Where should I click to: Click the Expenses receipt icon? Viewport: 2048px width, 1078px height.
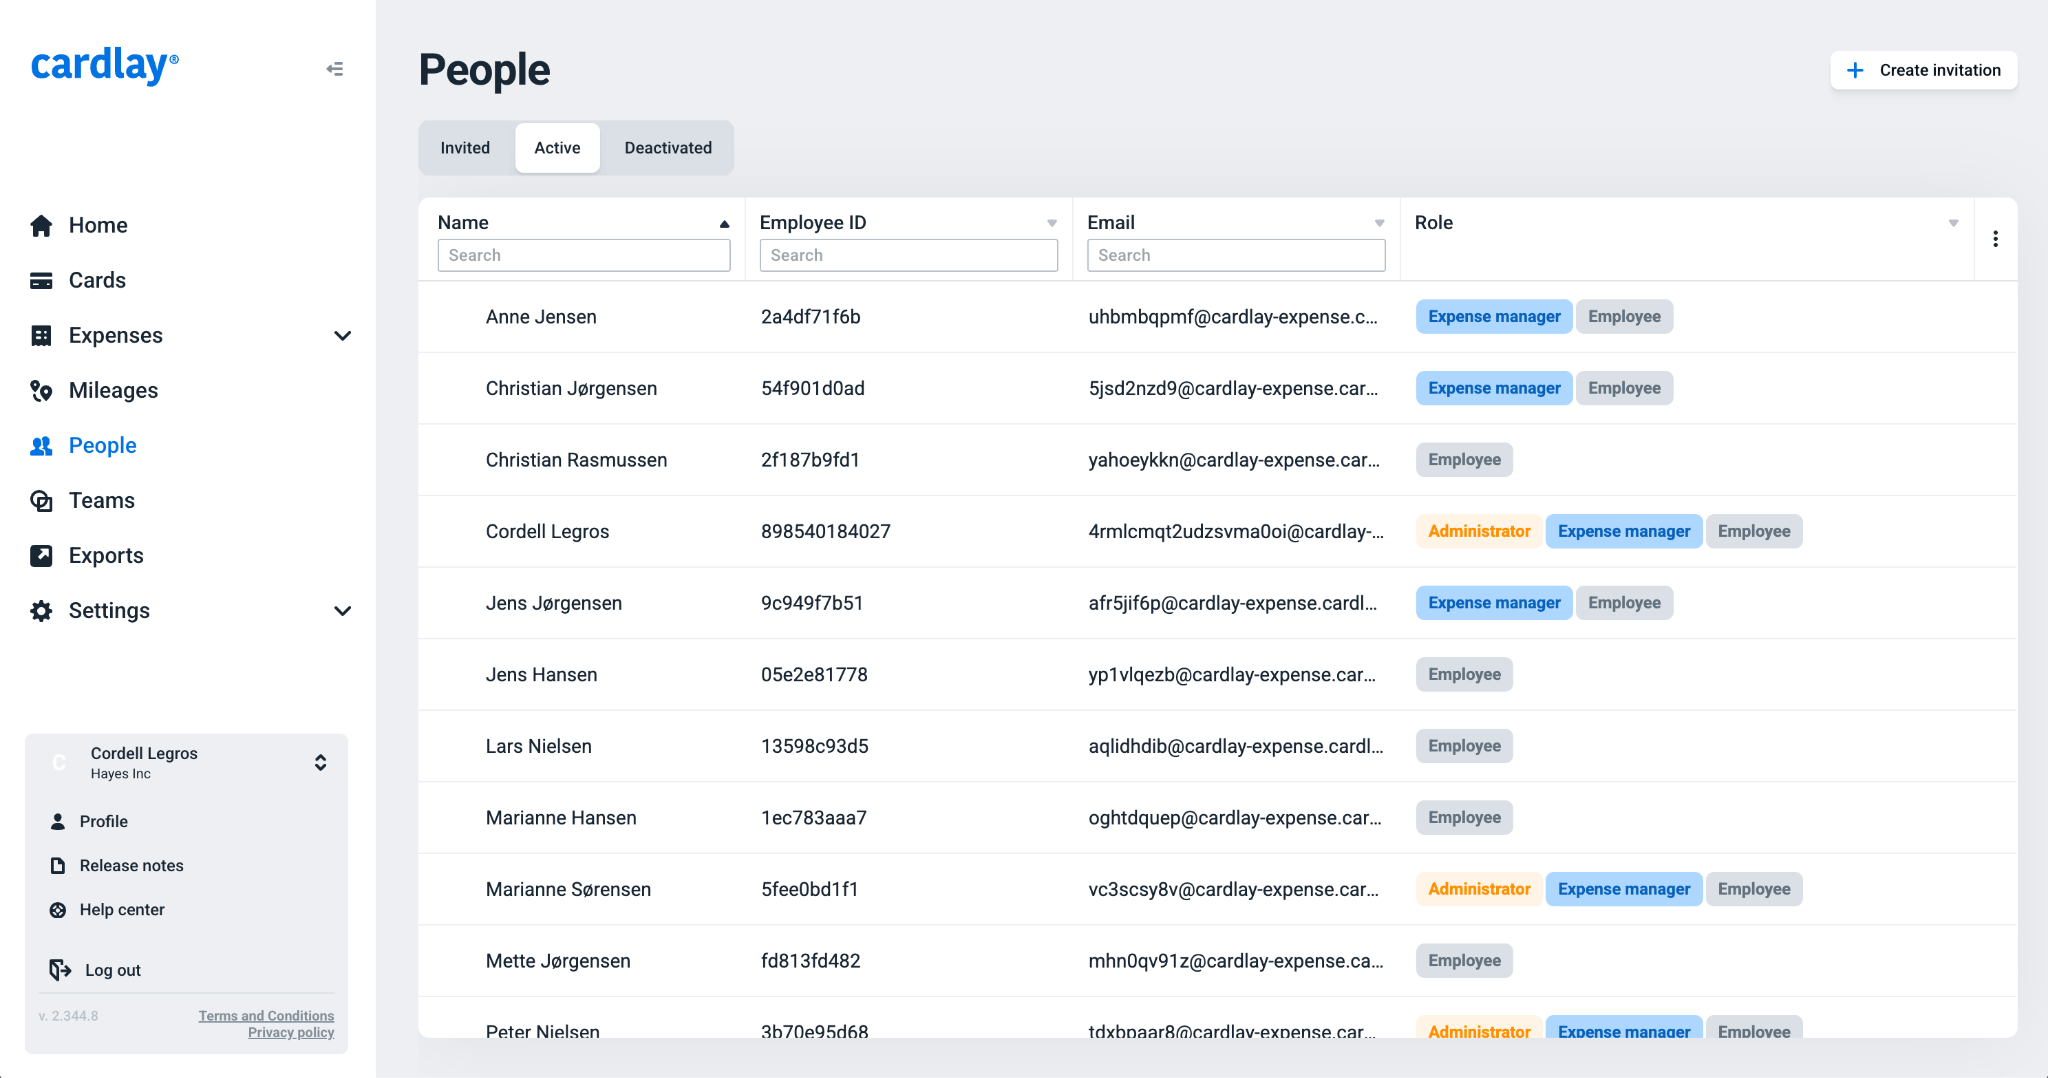41,335
